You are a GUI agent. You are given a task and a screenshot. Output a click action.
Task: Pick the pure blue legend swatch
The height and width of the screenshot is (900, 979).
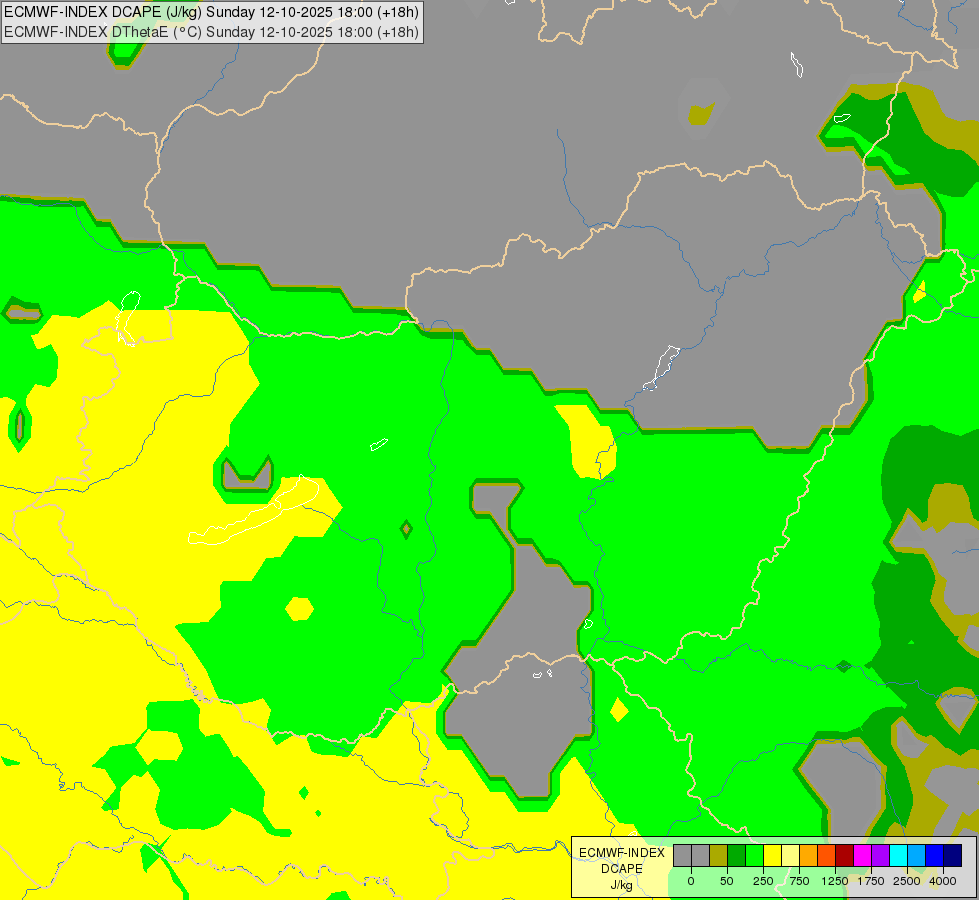pyautogui.click(x=936, y=856)
